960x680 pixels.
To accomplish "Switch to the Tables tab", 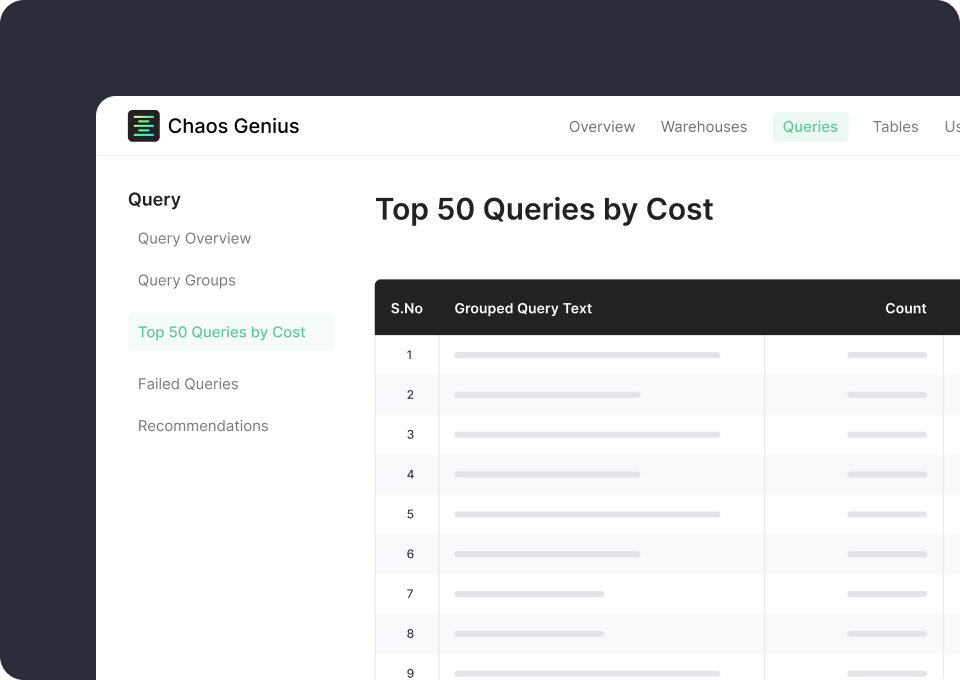I will point(895,127).
